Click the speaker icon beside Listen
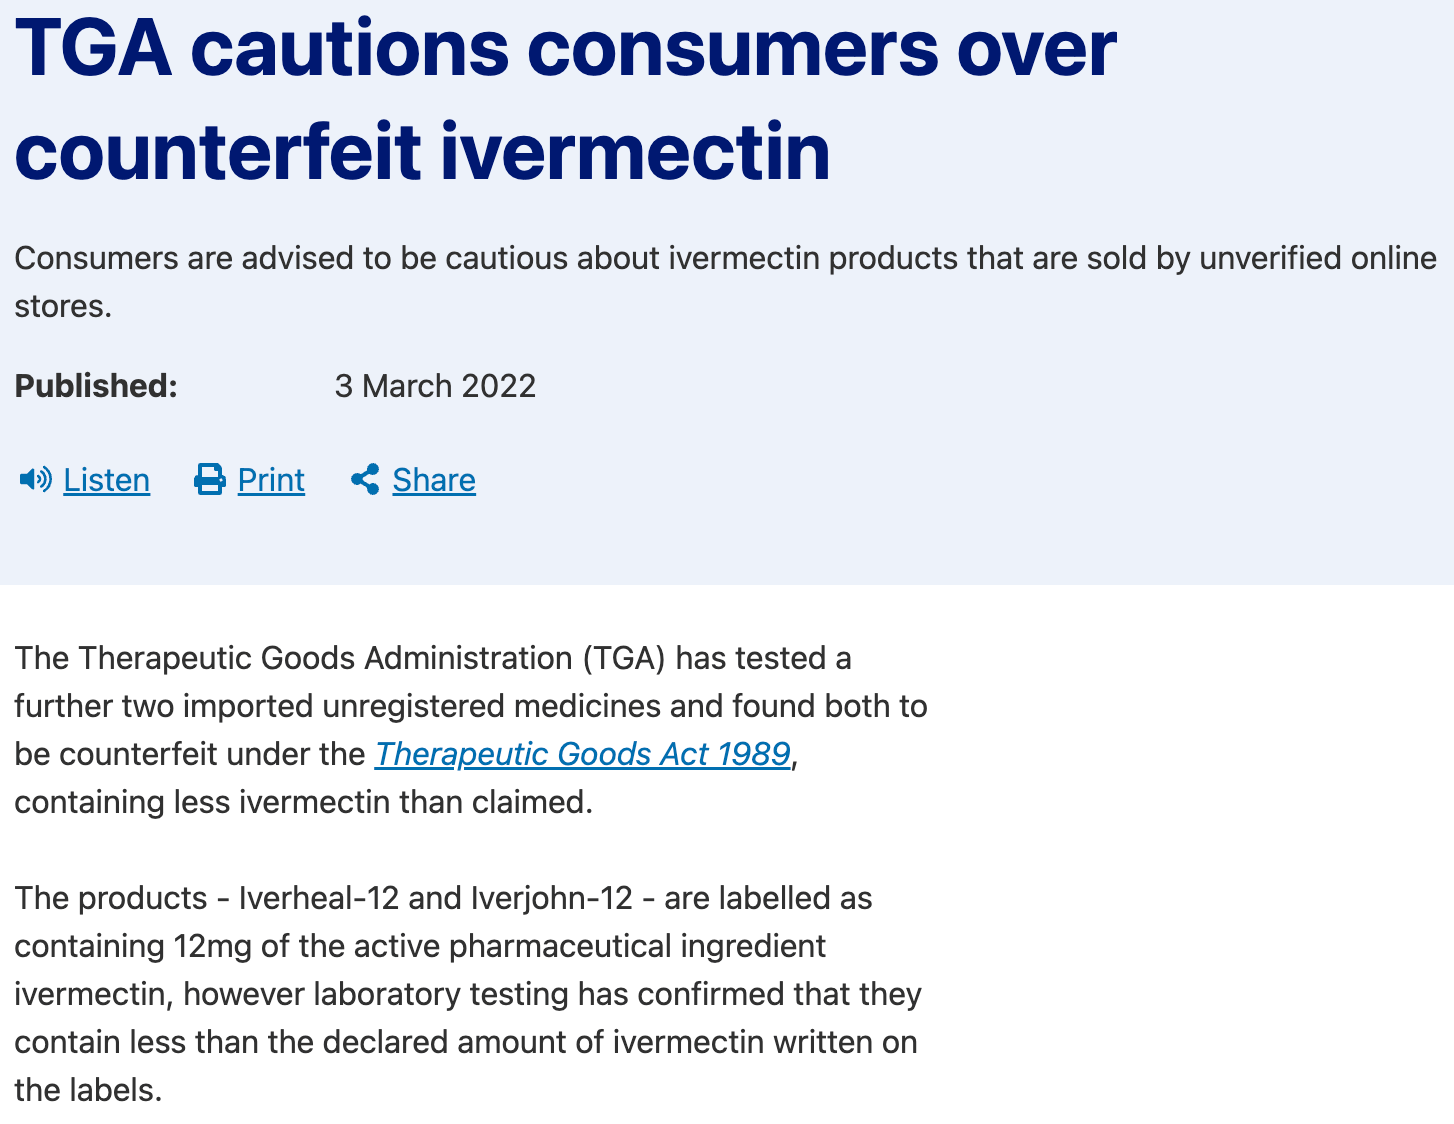 pyautogui.click(x=35, y=480)
